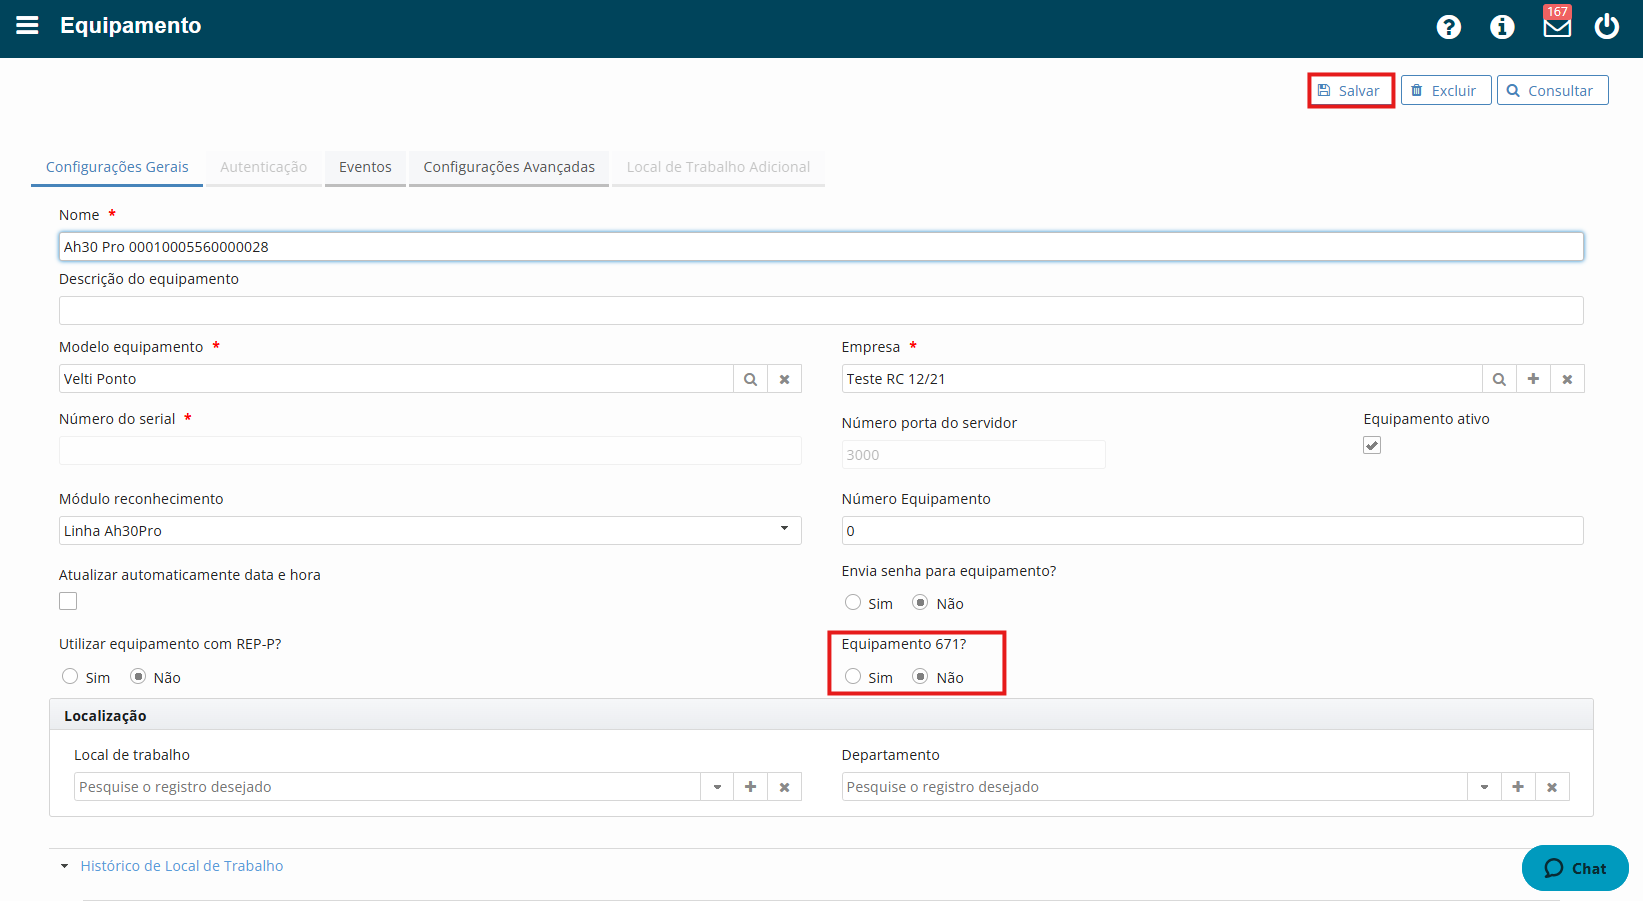Click the Número Equipamento field
Screen dimensions: 1643x901
click(x=1213, y=530)
